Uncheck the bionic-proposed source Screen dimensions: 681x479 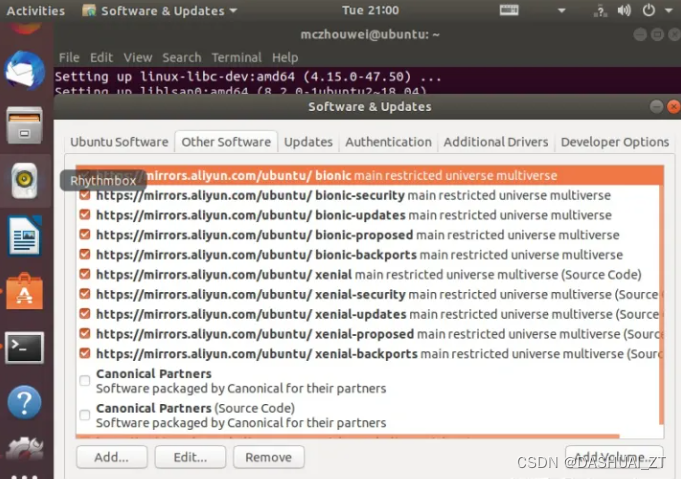[x=85, y=235]
